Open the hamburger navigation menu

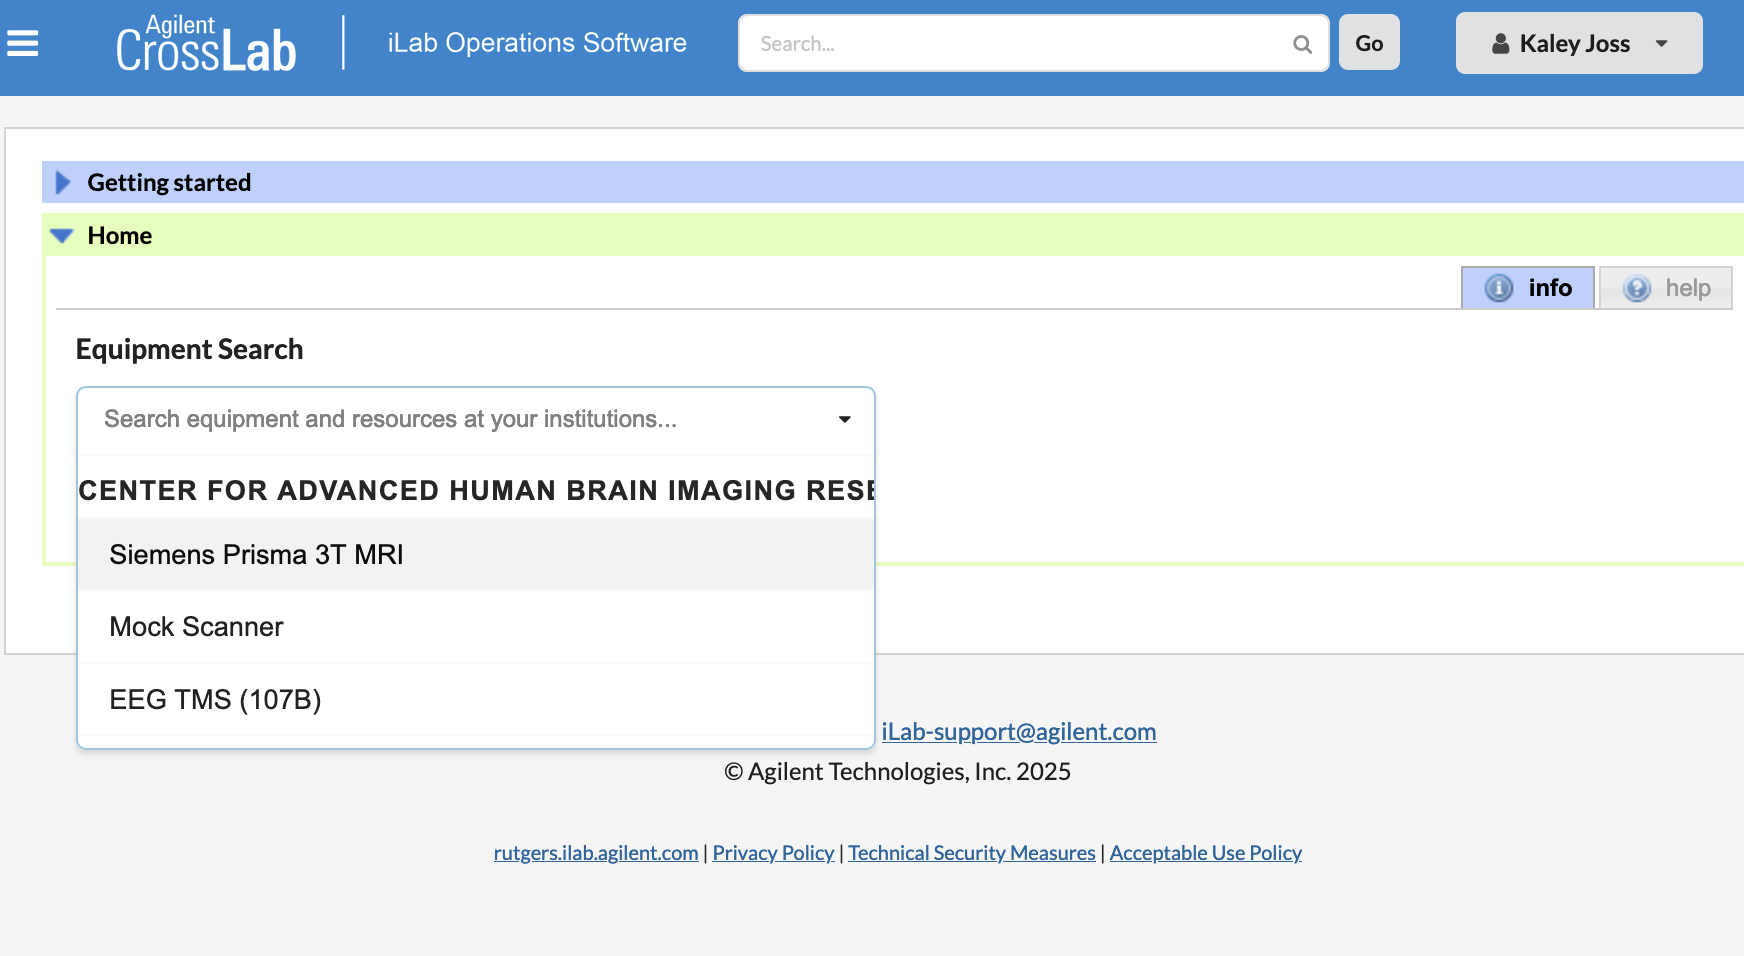tap(22, 43)
